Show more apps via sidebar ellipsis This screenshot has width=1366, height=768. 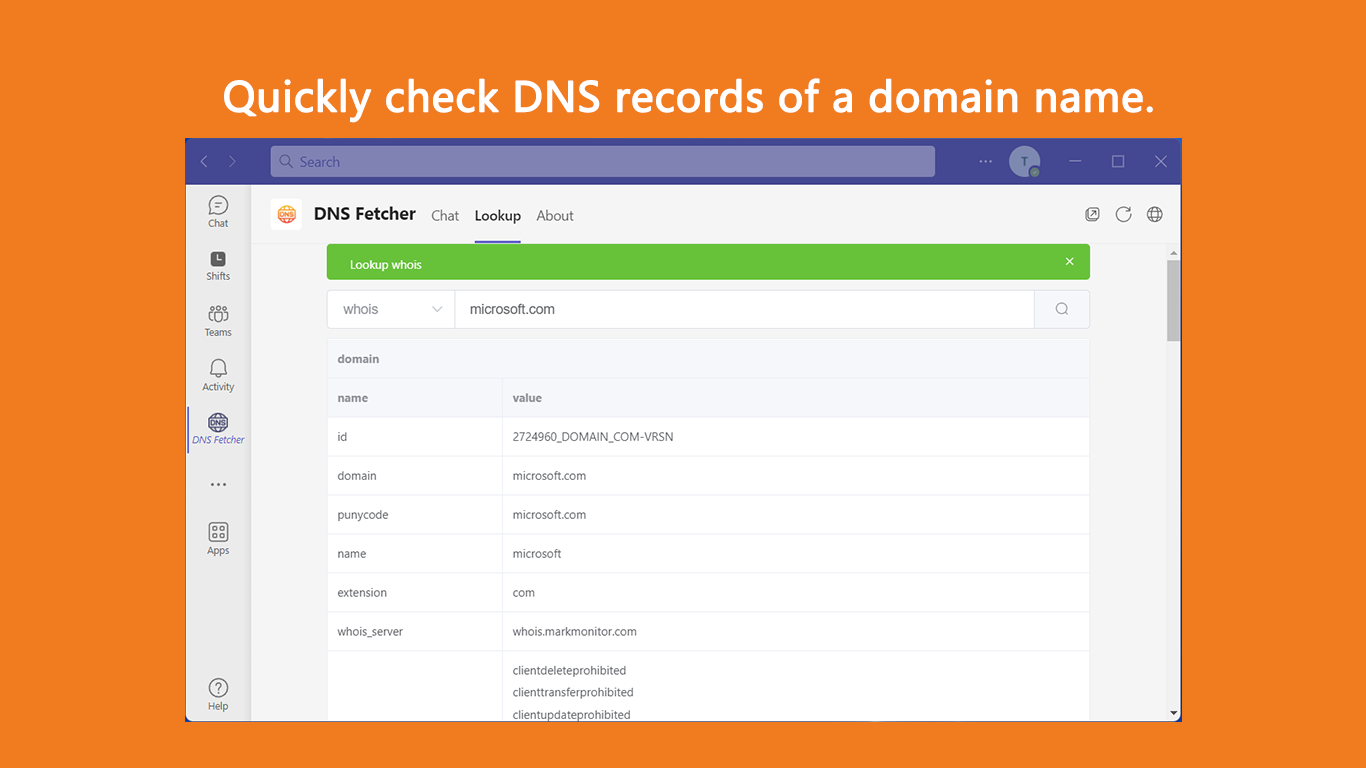tap(218, 485)
